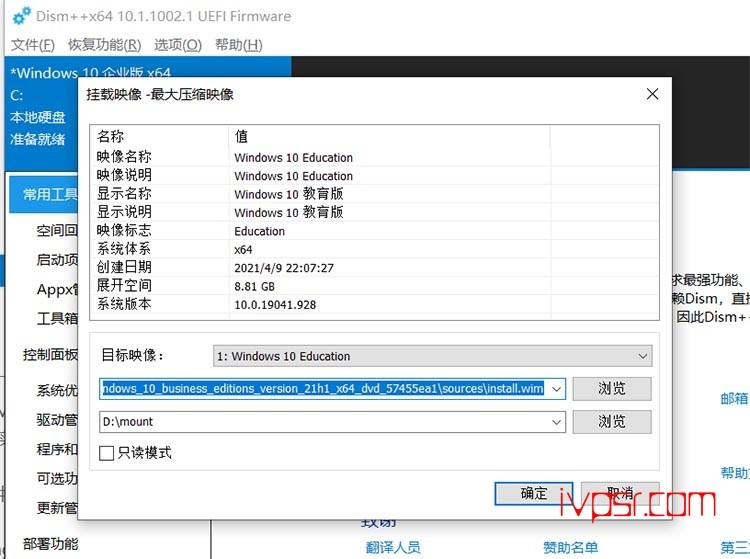Open the 文件(F) menu
This screenshot has width=750, height=559.
point(33,45)
